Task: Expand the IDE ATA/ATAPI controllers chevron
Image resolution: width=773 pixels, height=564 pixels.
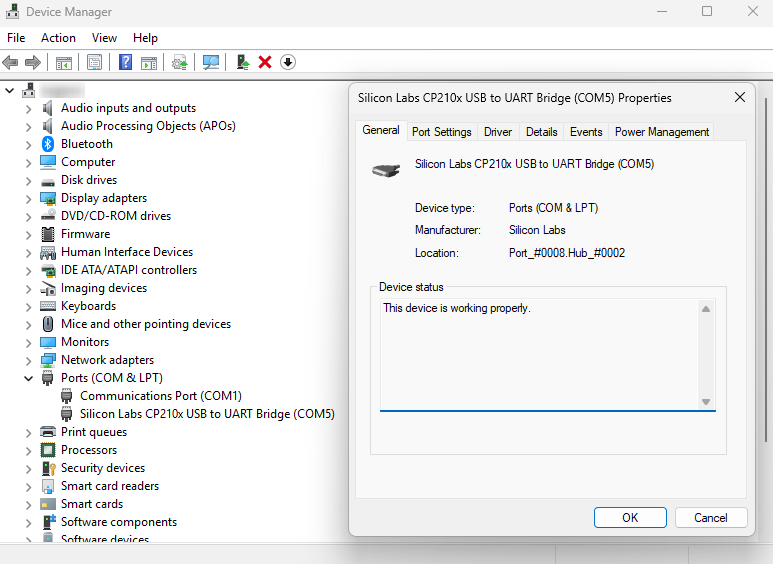Action: (x=29, y=270)
